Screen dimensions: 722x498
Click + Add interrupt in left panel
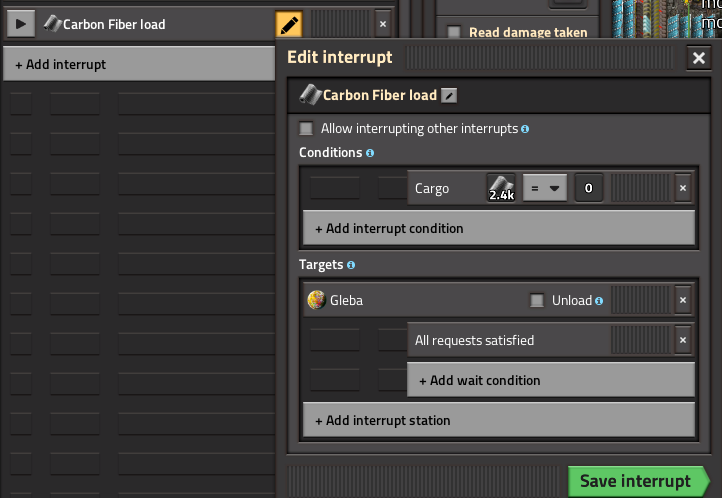[138, 65]
